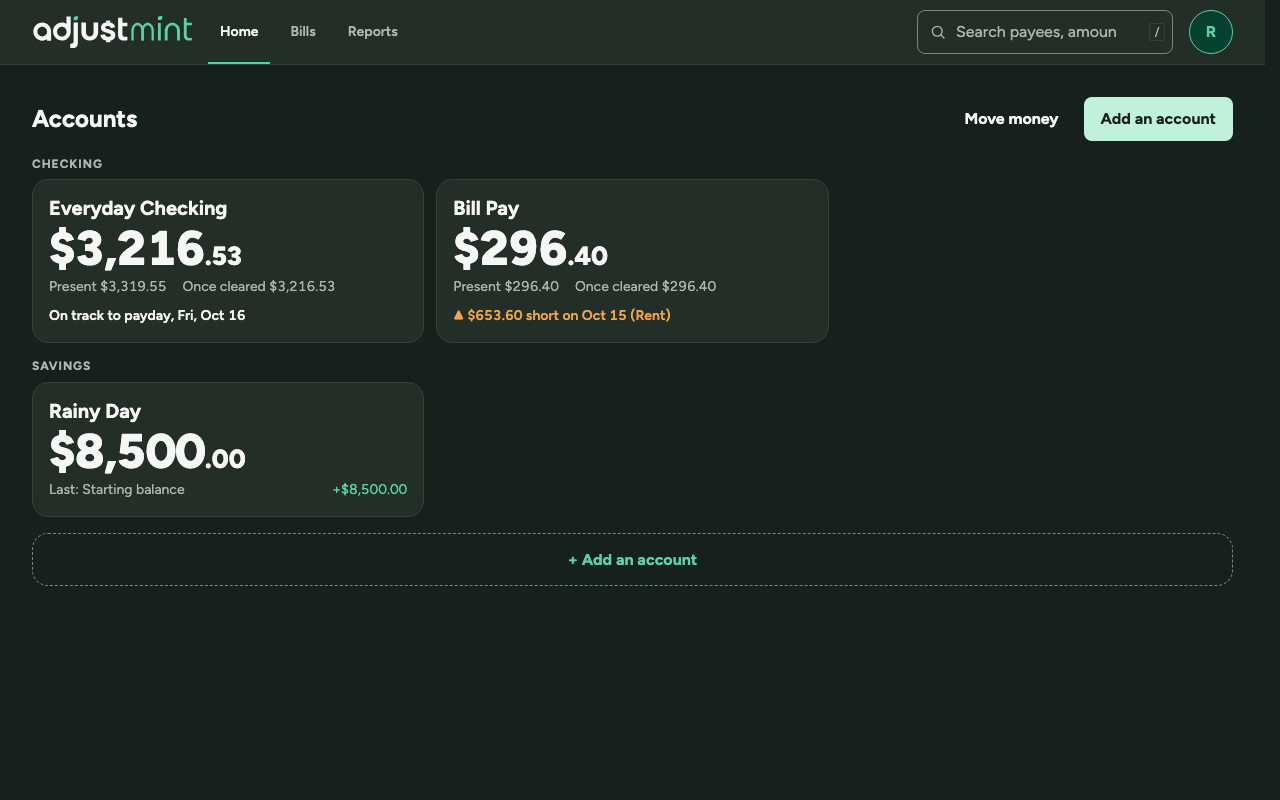Click the slash shortcut key badge

click(1156, 32)
